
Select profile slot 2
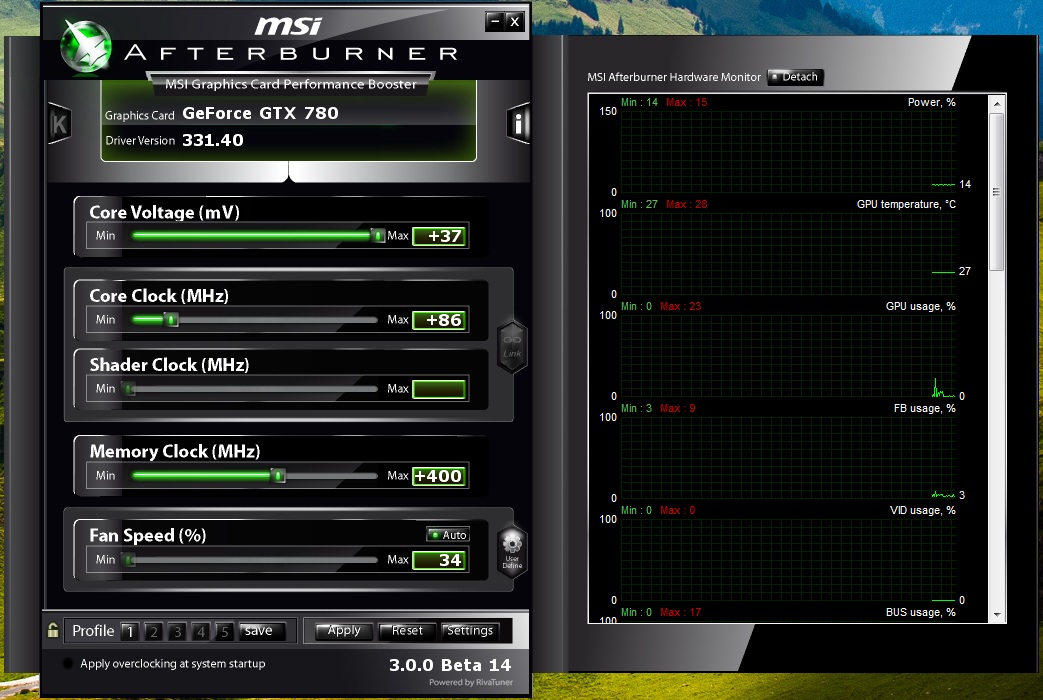point(154,631)
